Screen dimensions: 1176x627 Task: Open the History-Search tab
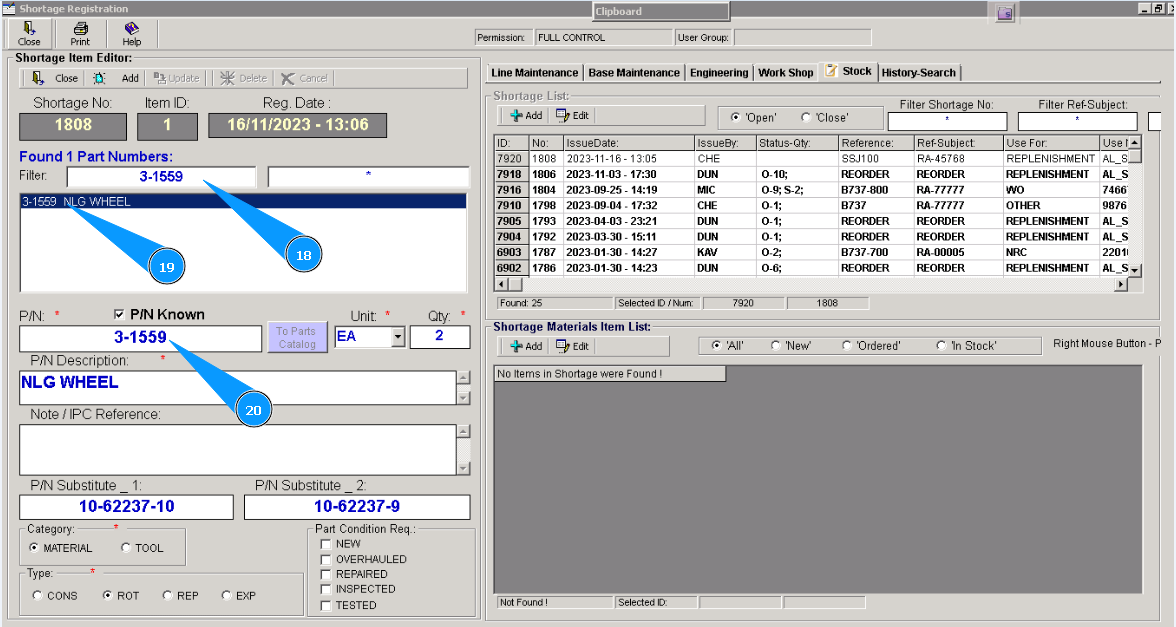pyautogui.click(x=918, y=73)
